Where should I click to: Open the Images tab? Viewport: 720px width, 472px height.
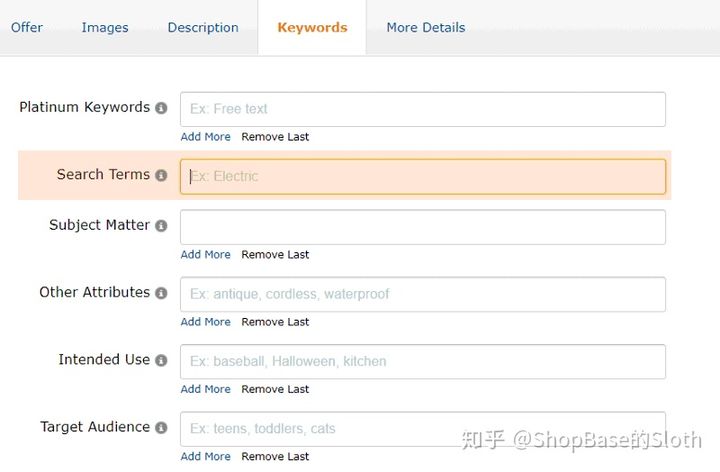(105, 28)
